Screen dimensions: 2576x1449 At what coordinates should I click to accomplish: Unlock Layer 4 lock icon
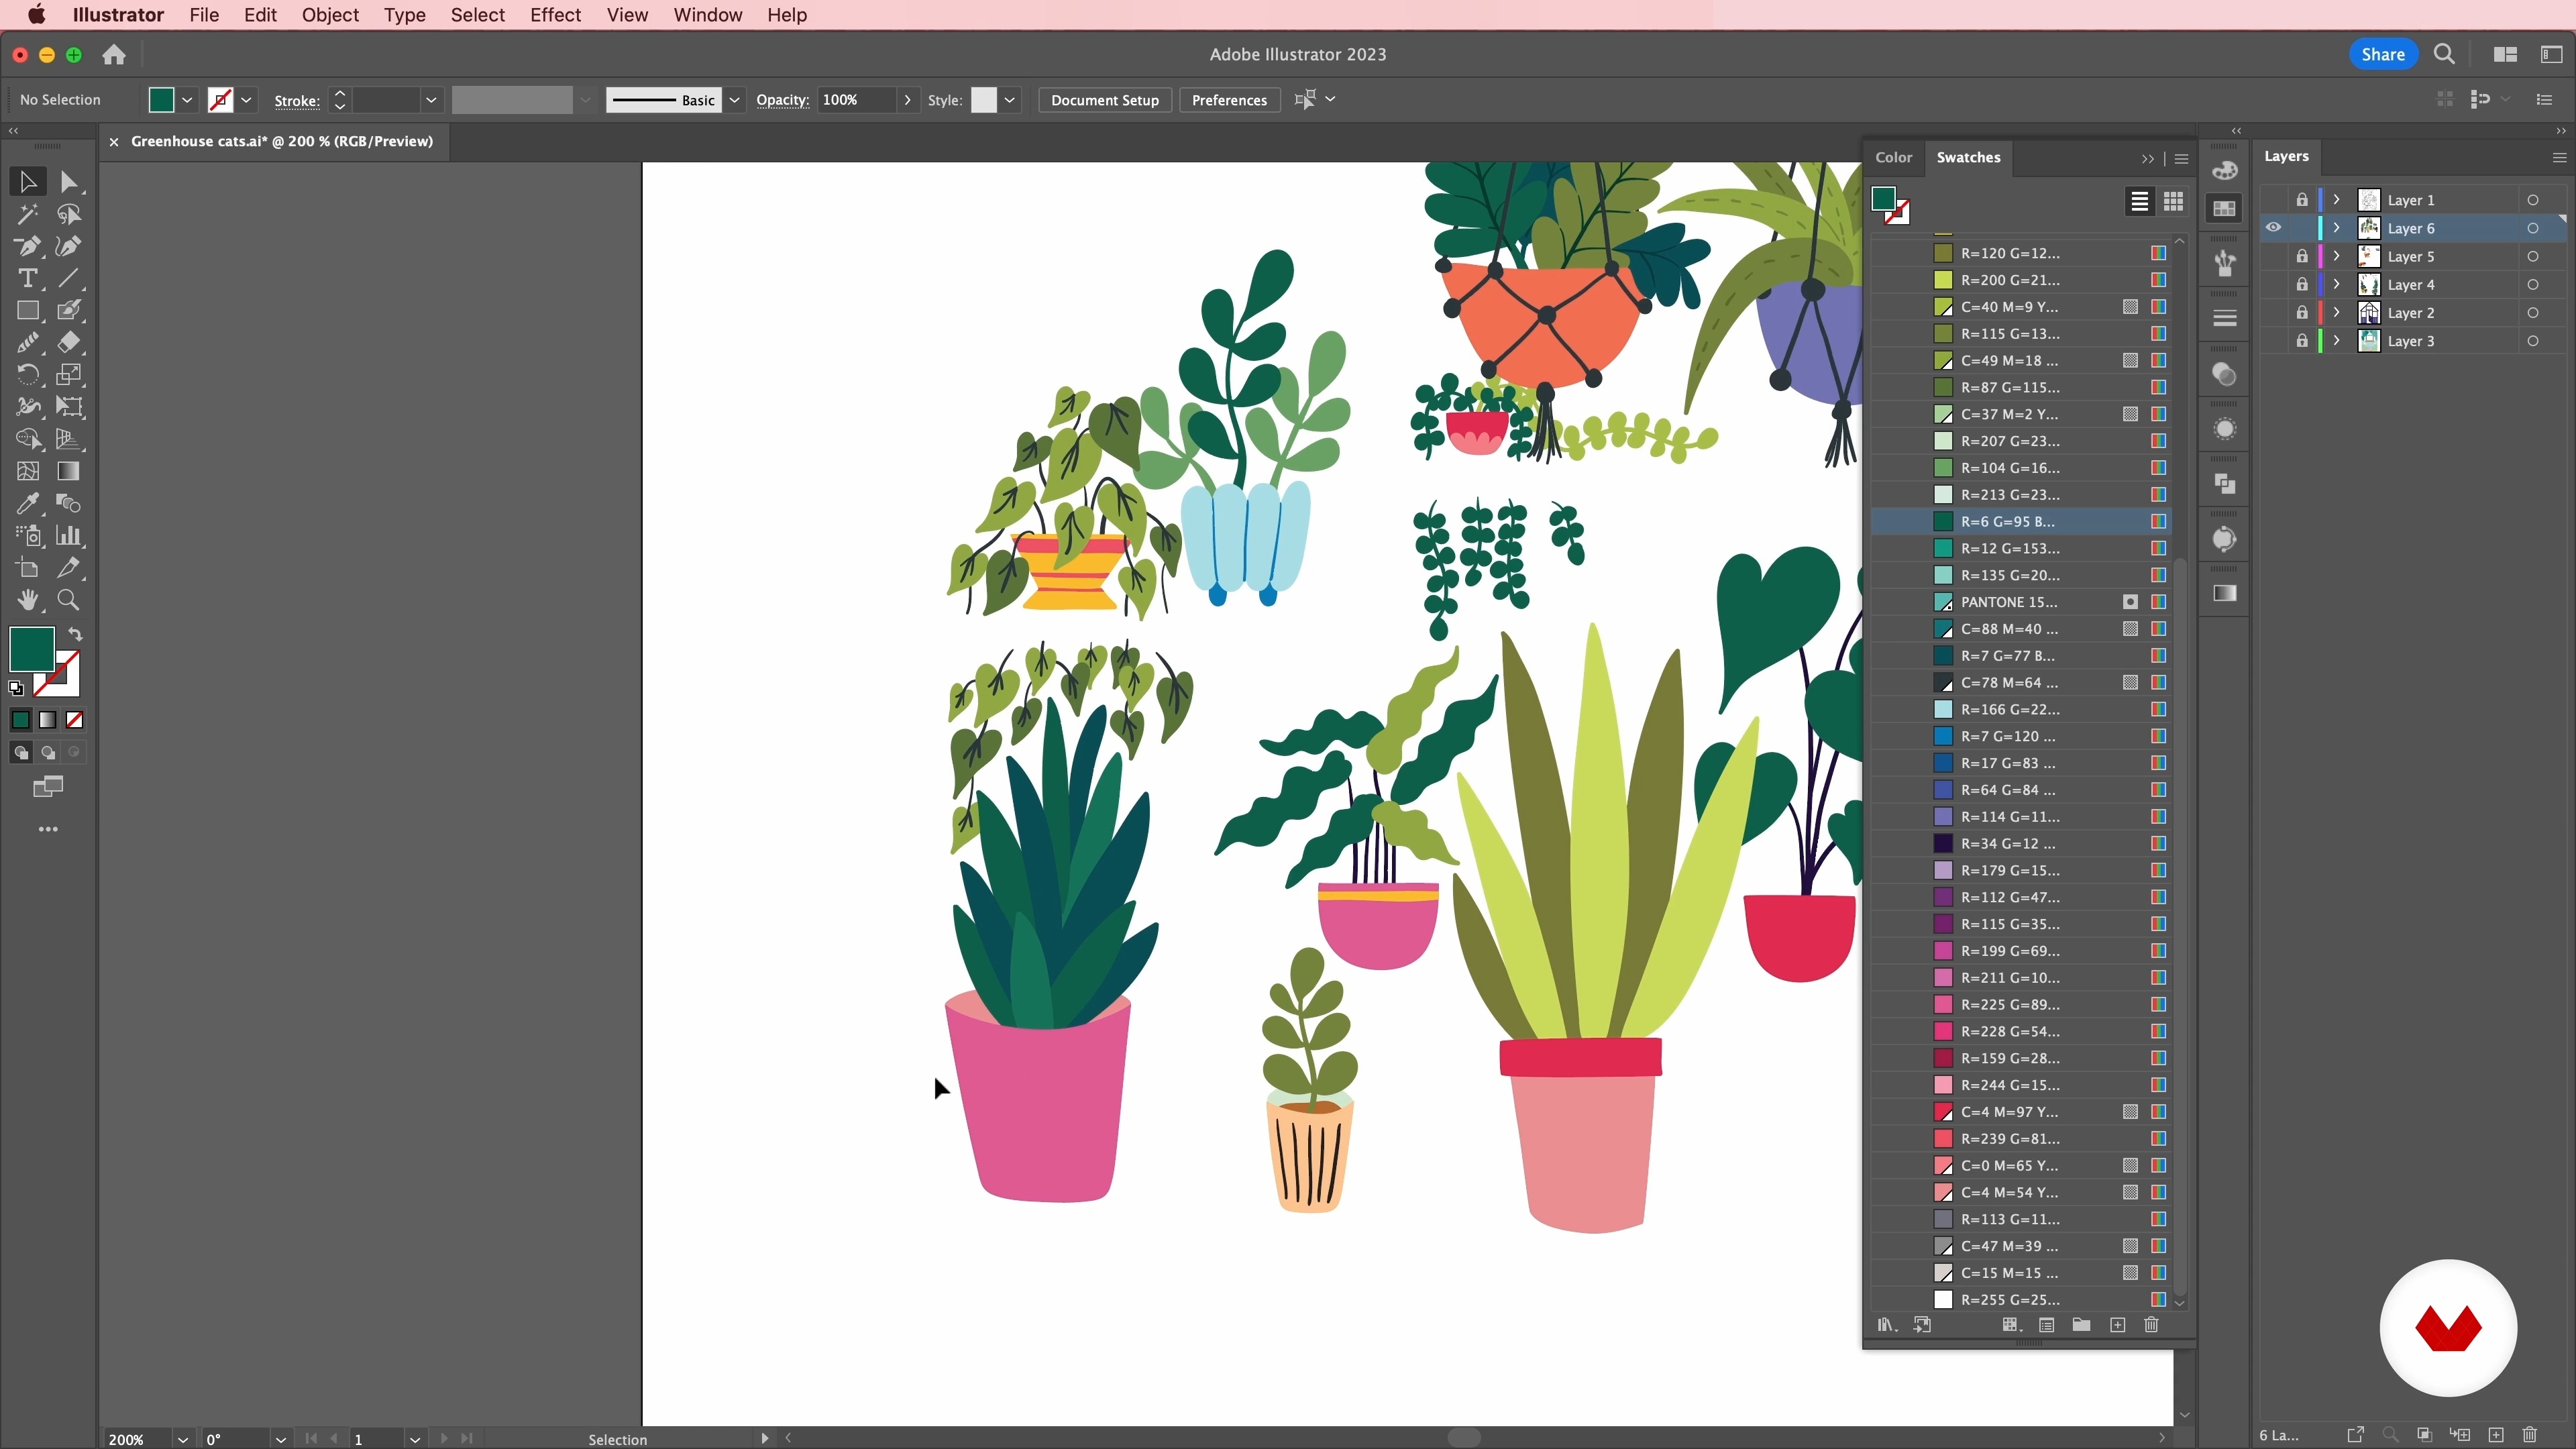pyautogui.click(x=2302, y=285)
